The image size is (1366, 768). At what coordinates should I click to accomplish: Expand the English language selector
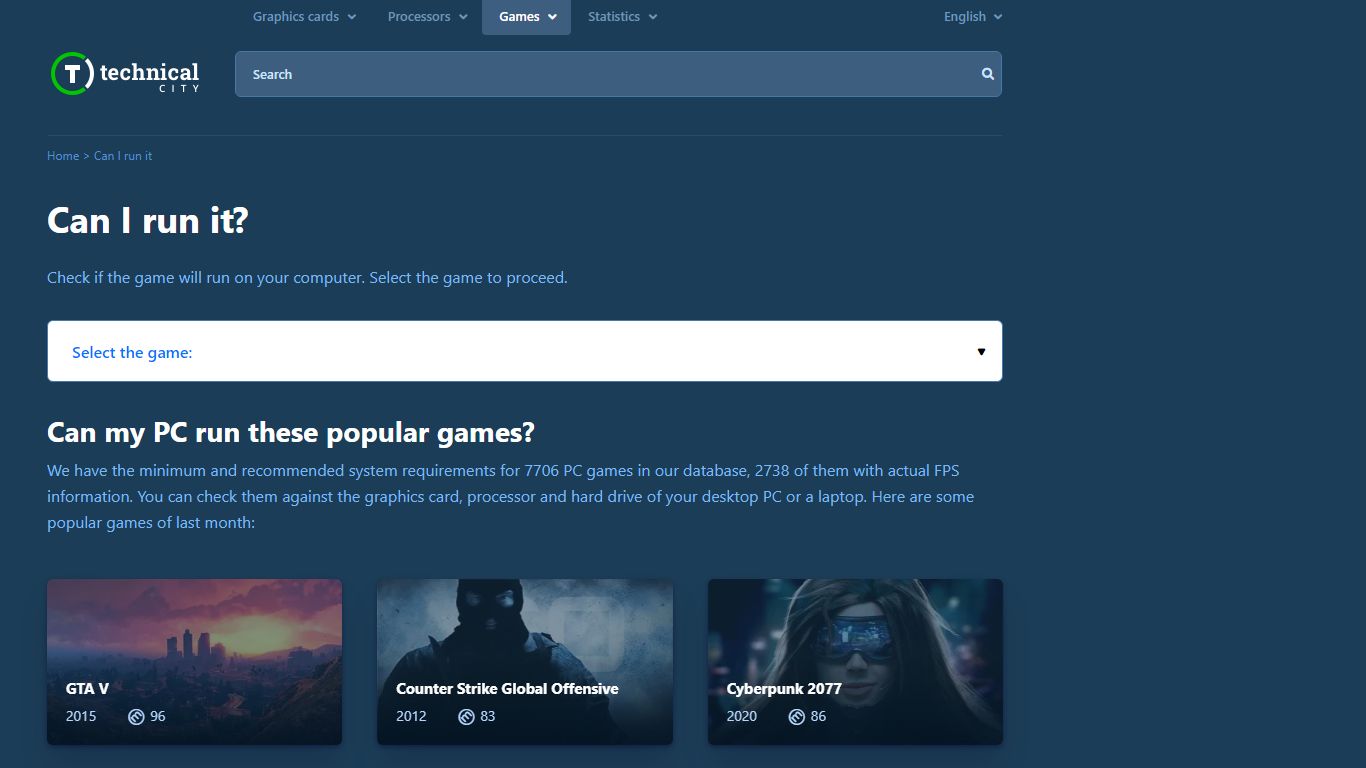(x=973, y=17)
